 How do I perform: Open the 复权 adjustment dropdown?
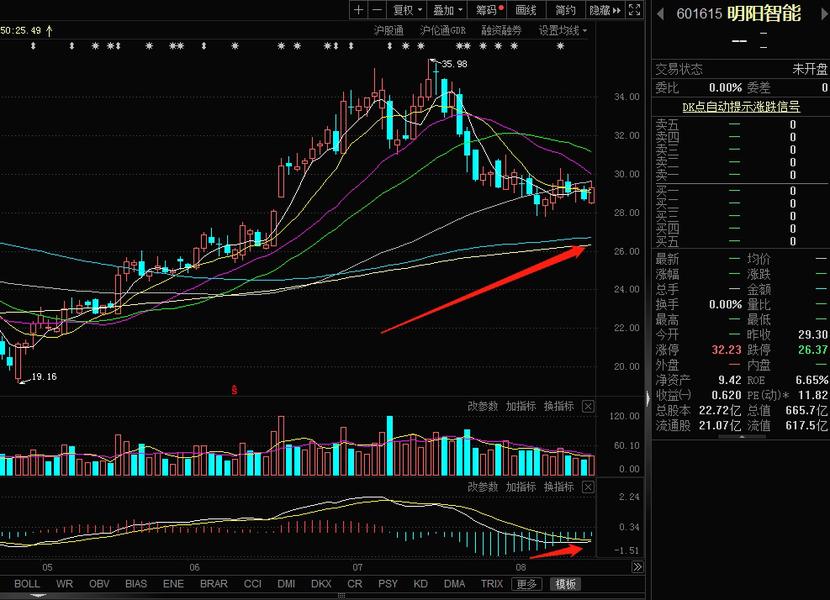[405, 9]
